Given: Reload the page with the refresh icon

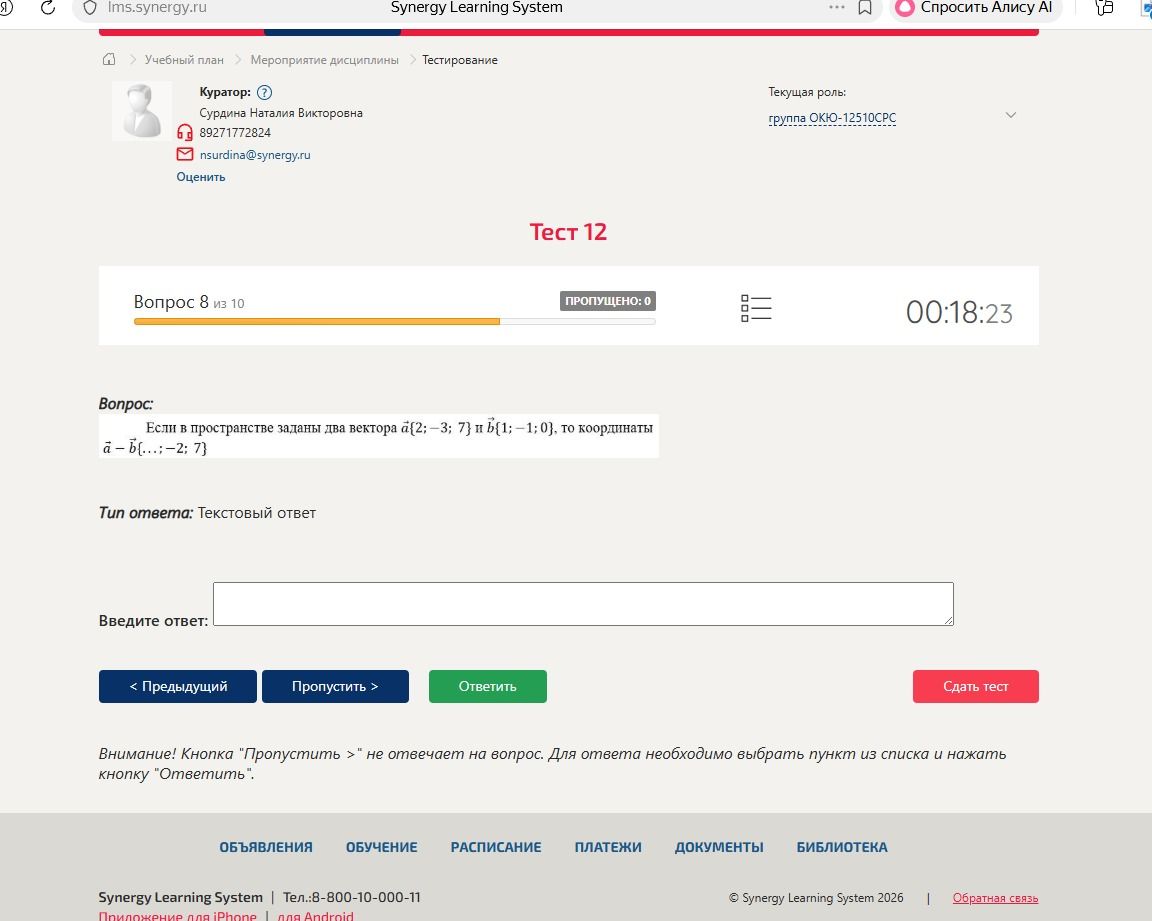Looking at the screenshot, I should pyautogui.click(x=48, y=8).
